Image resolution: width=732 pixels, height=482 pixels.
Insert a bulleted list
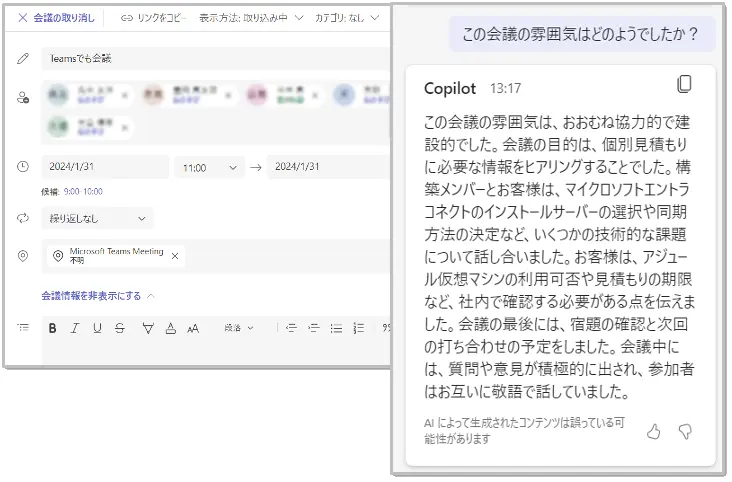click(x=336, y=328)
